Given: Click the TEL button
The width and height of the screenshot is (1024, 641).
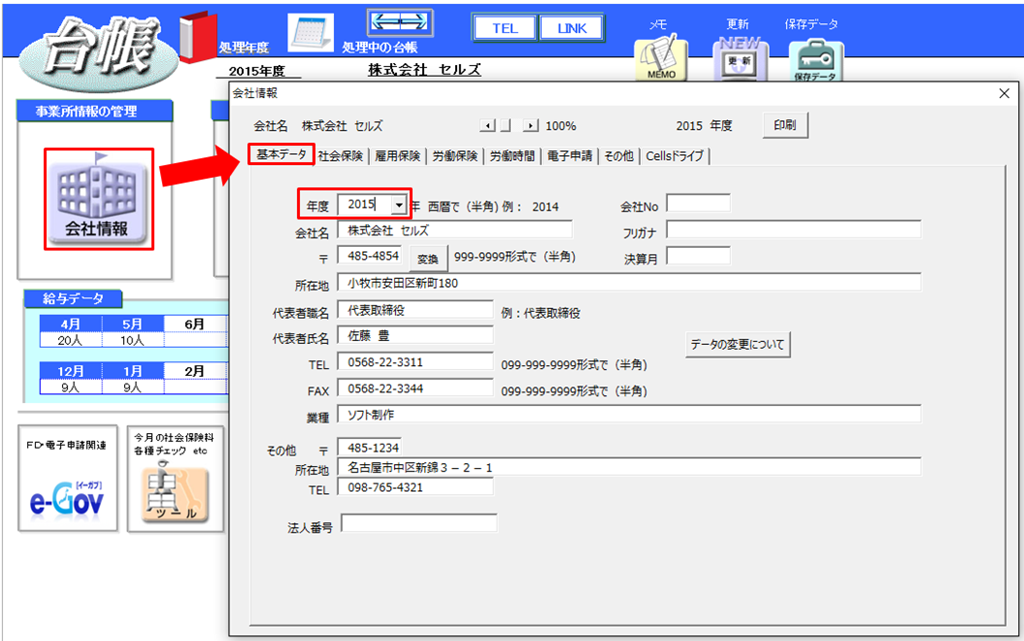Looking at the screenshot, I should coord(505,28).
